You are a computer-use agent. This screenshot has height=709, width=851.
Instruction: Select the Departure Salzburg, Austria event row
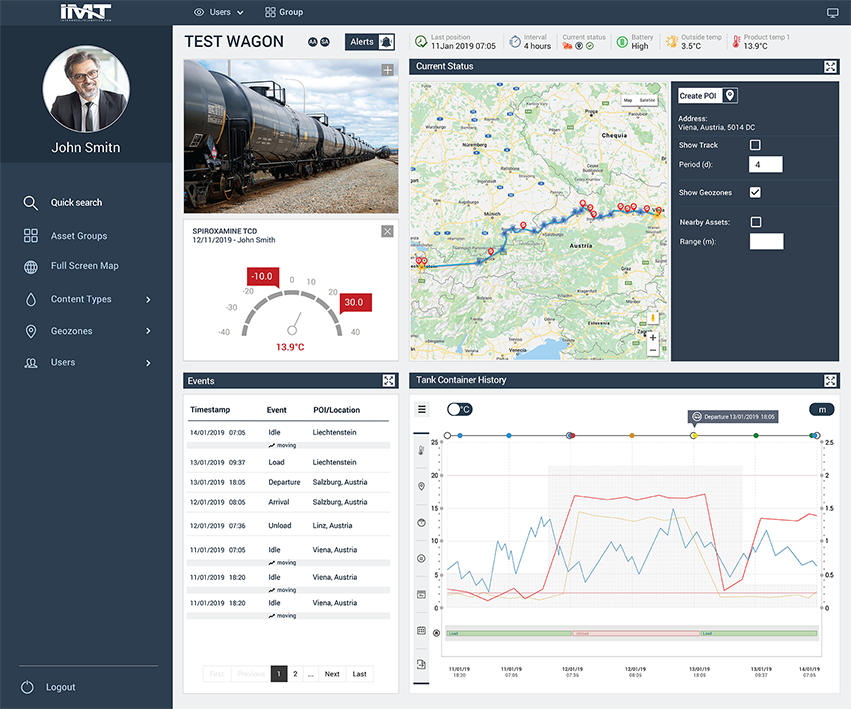click(x=288, y=482)
